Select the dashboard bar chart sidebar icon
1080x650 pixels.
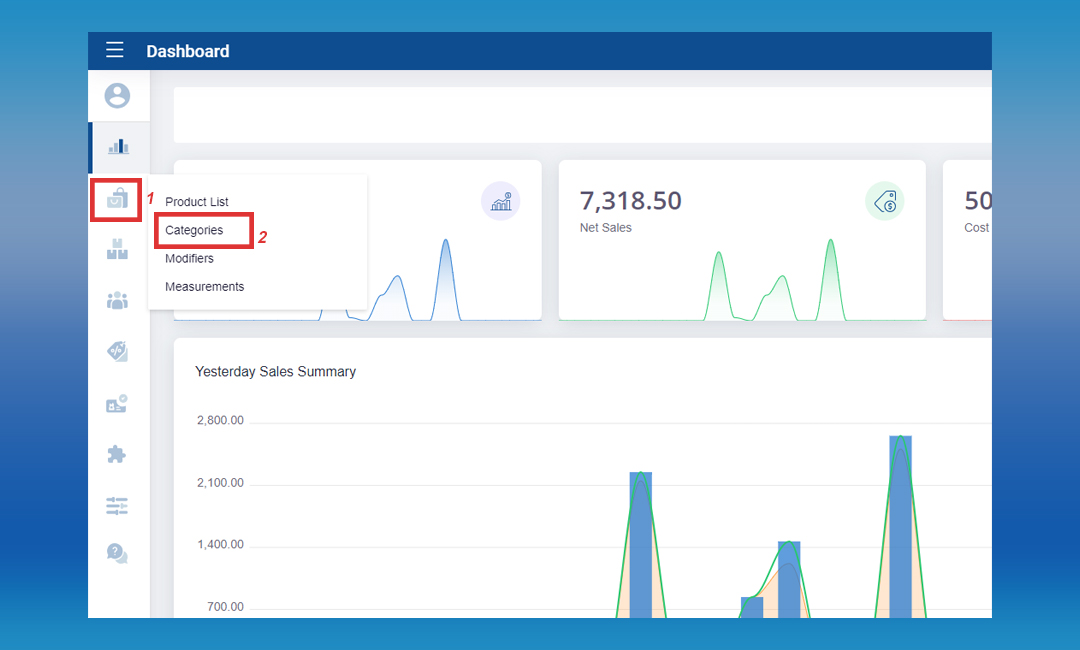[118, 147]
